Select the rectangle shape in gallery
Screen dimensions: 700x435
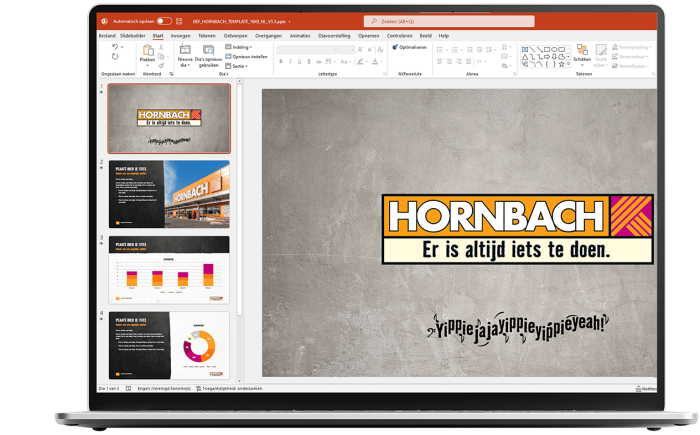pyautogui.click(x=547, y=49)
